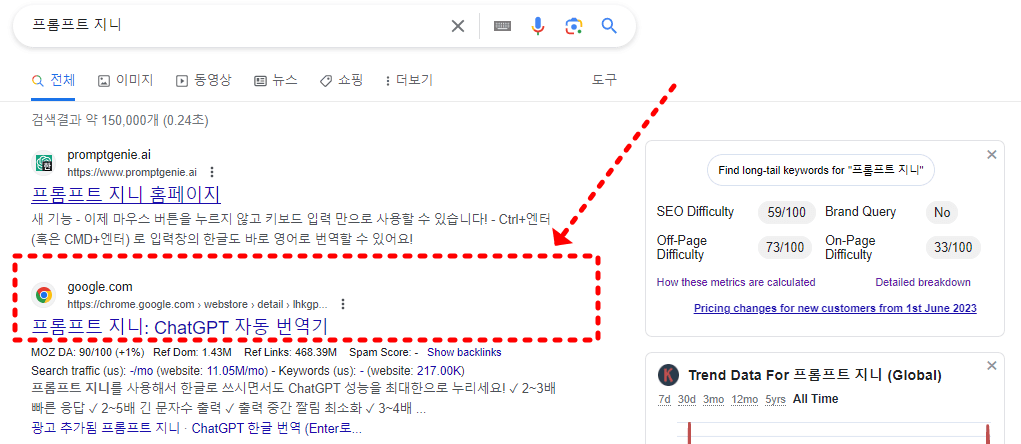Switch to the 동영상 tab
Screen dimensions: 1021x444
tap(203, 81)
